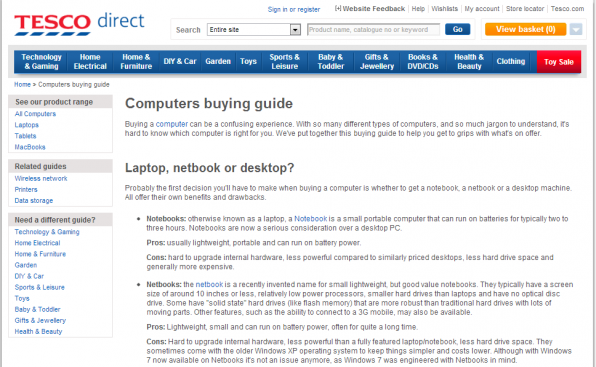This screenshot has height=367, width=596.
Task: Select Clothing in the navigation bar
Action: click(x=510, y=62)
